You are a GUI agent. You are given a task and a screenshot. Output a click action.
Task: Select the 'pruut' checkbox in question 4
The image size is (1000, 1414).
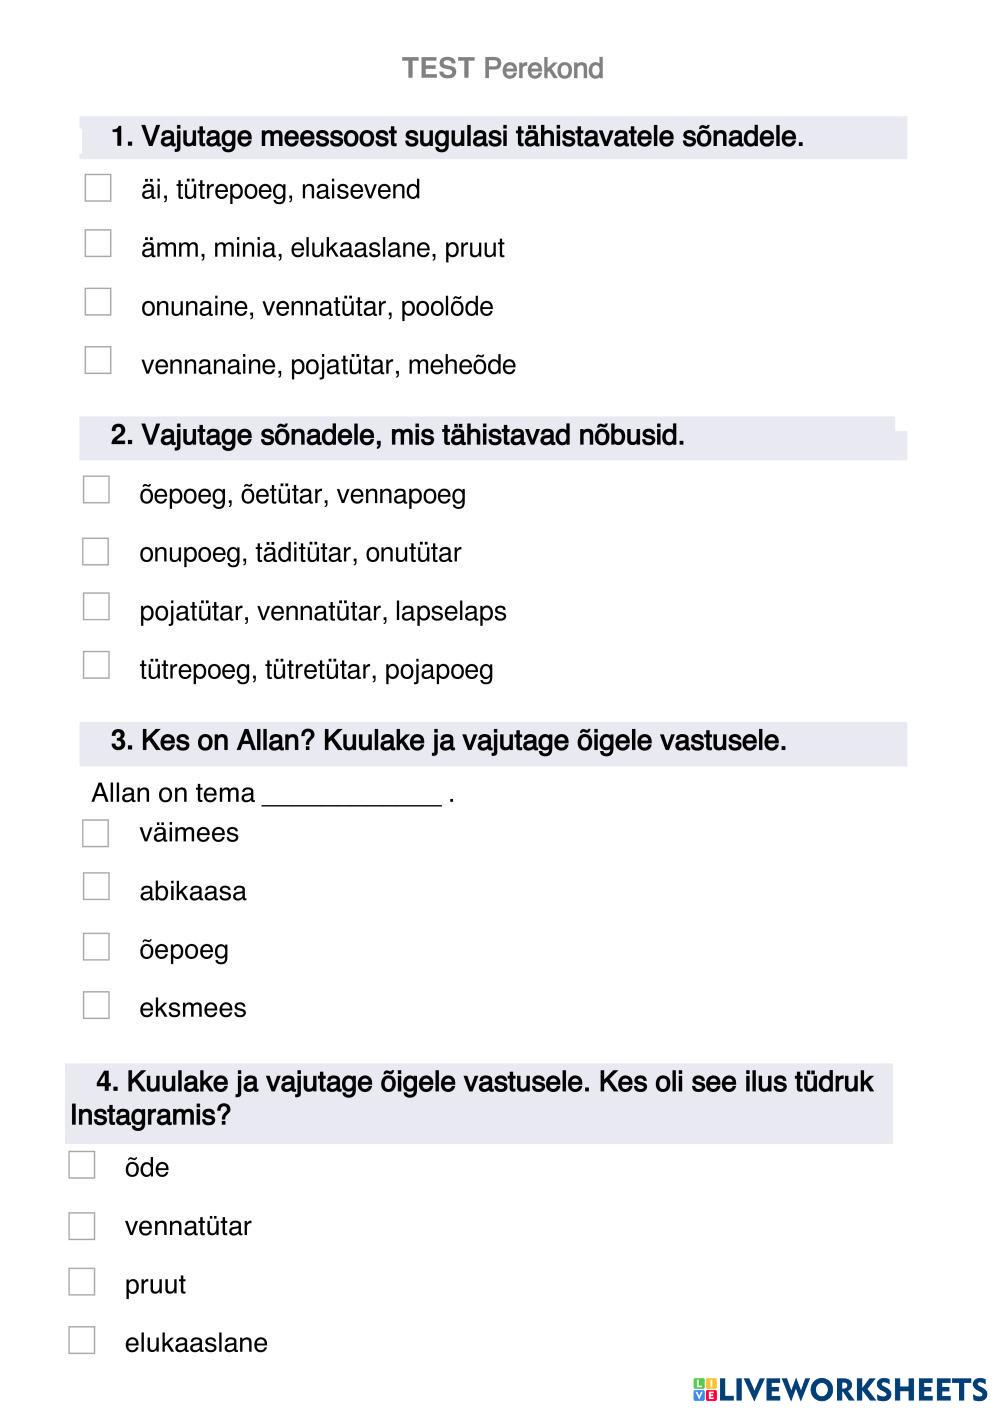coord(82,1282)
